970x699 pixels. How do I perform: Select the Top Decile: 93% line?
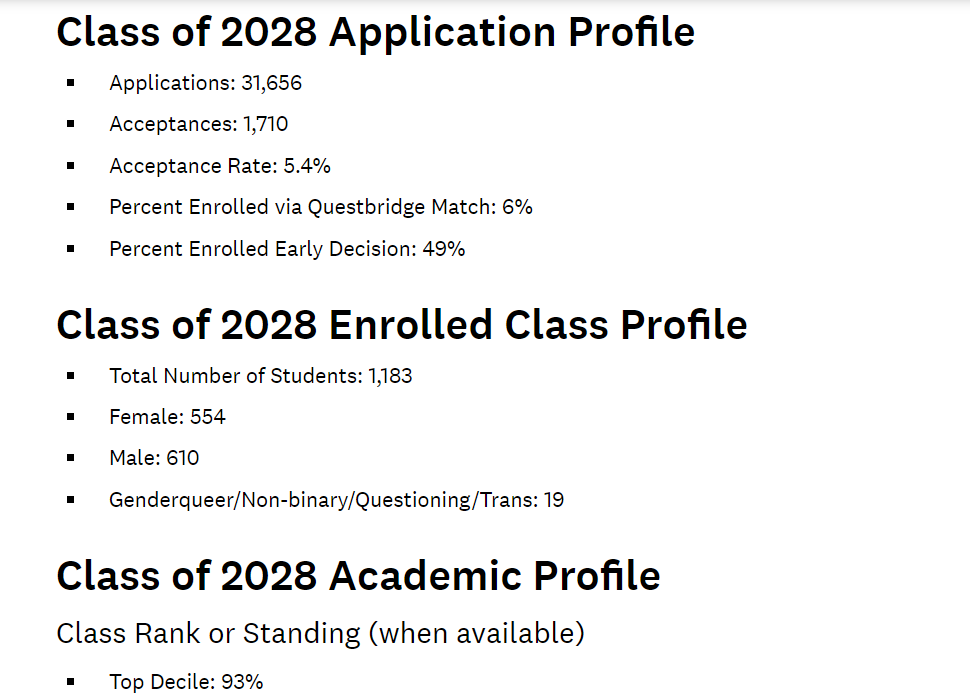[x=186, y=682]
